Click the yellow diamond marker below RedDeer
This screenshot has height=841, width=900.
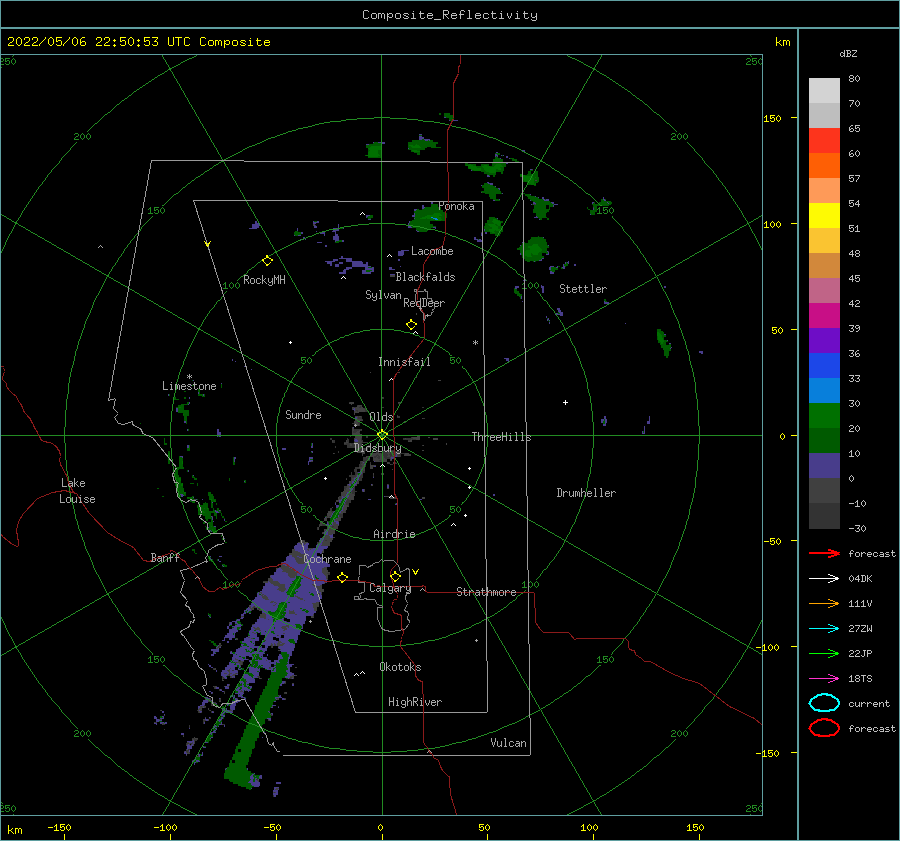pyautogui.click(x=411, y=325)
